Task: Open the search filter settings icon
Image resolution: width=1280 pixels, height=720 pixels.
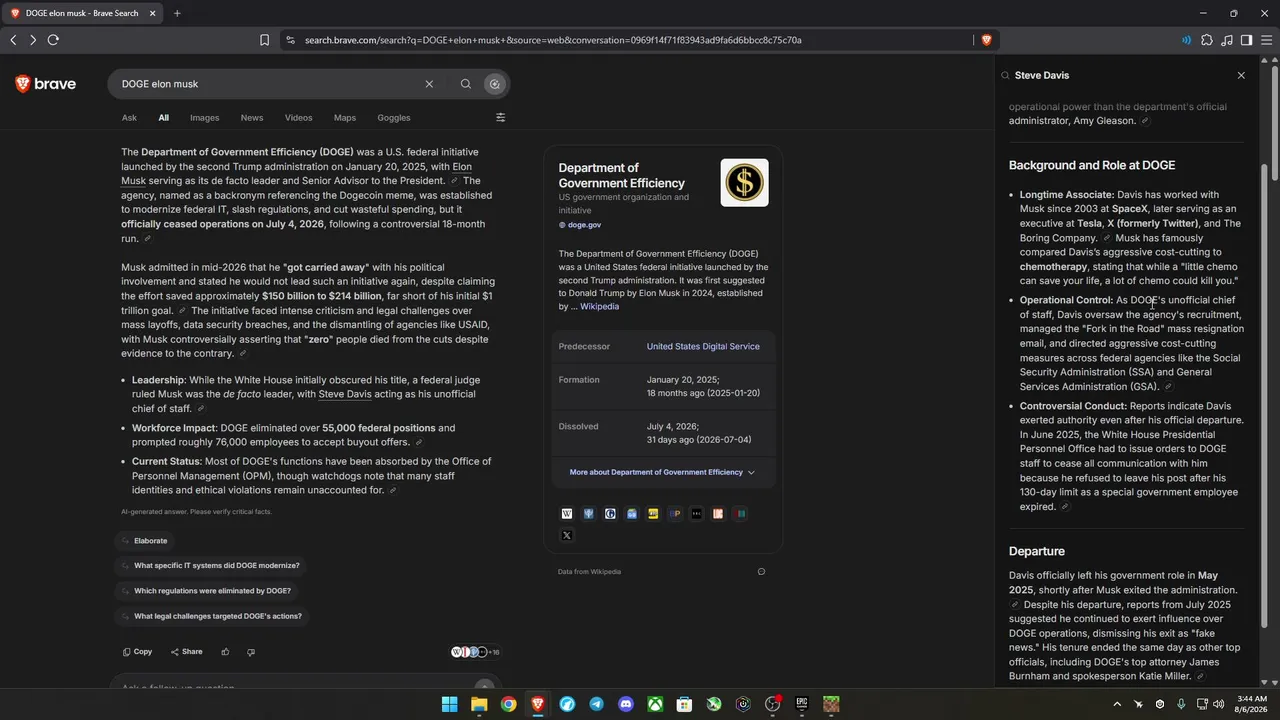Action: 501,117
